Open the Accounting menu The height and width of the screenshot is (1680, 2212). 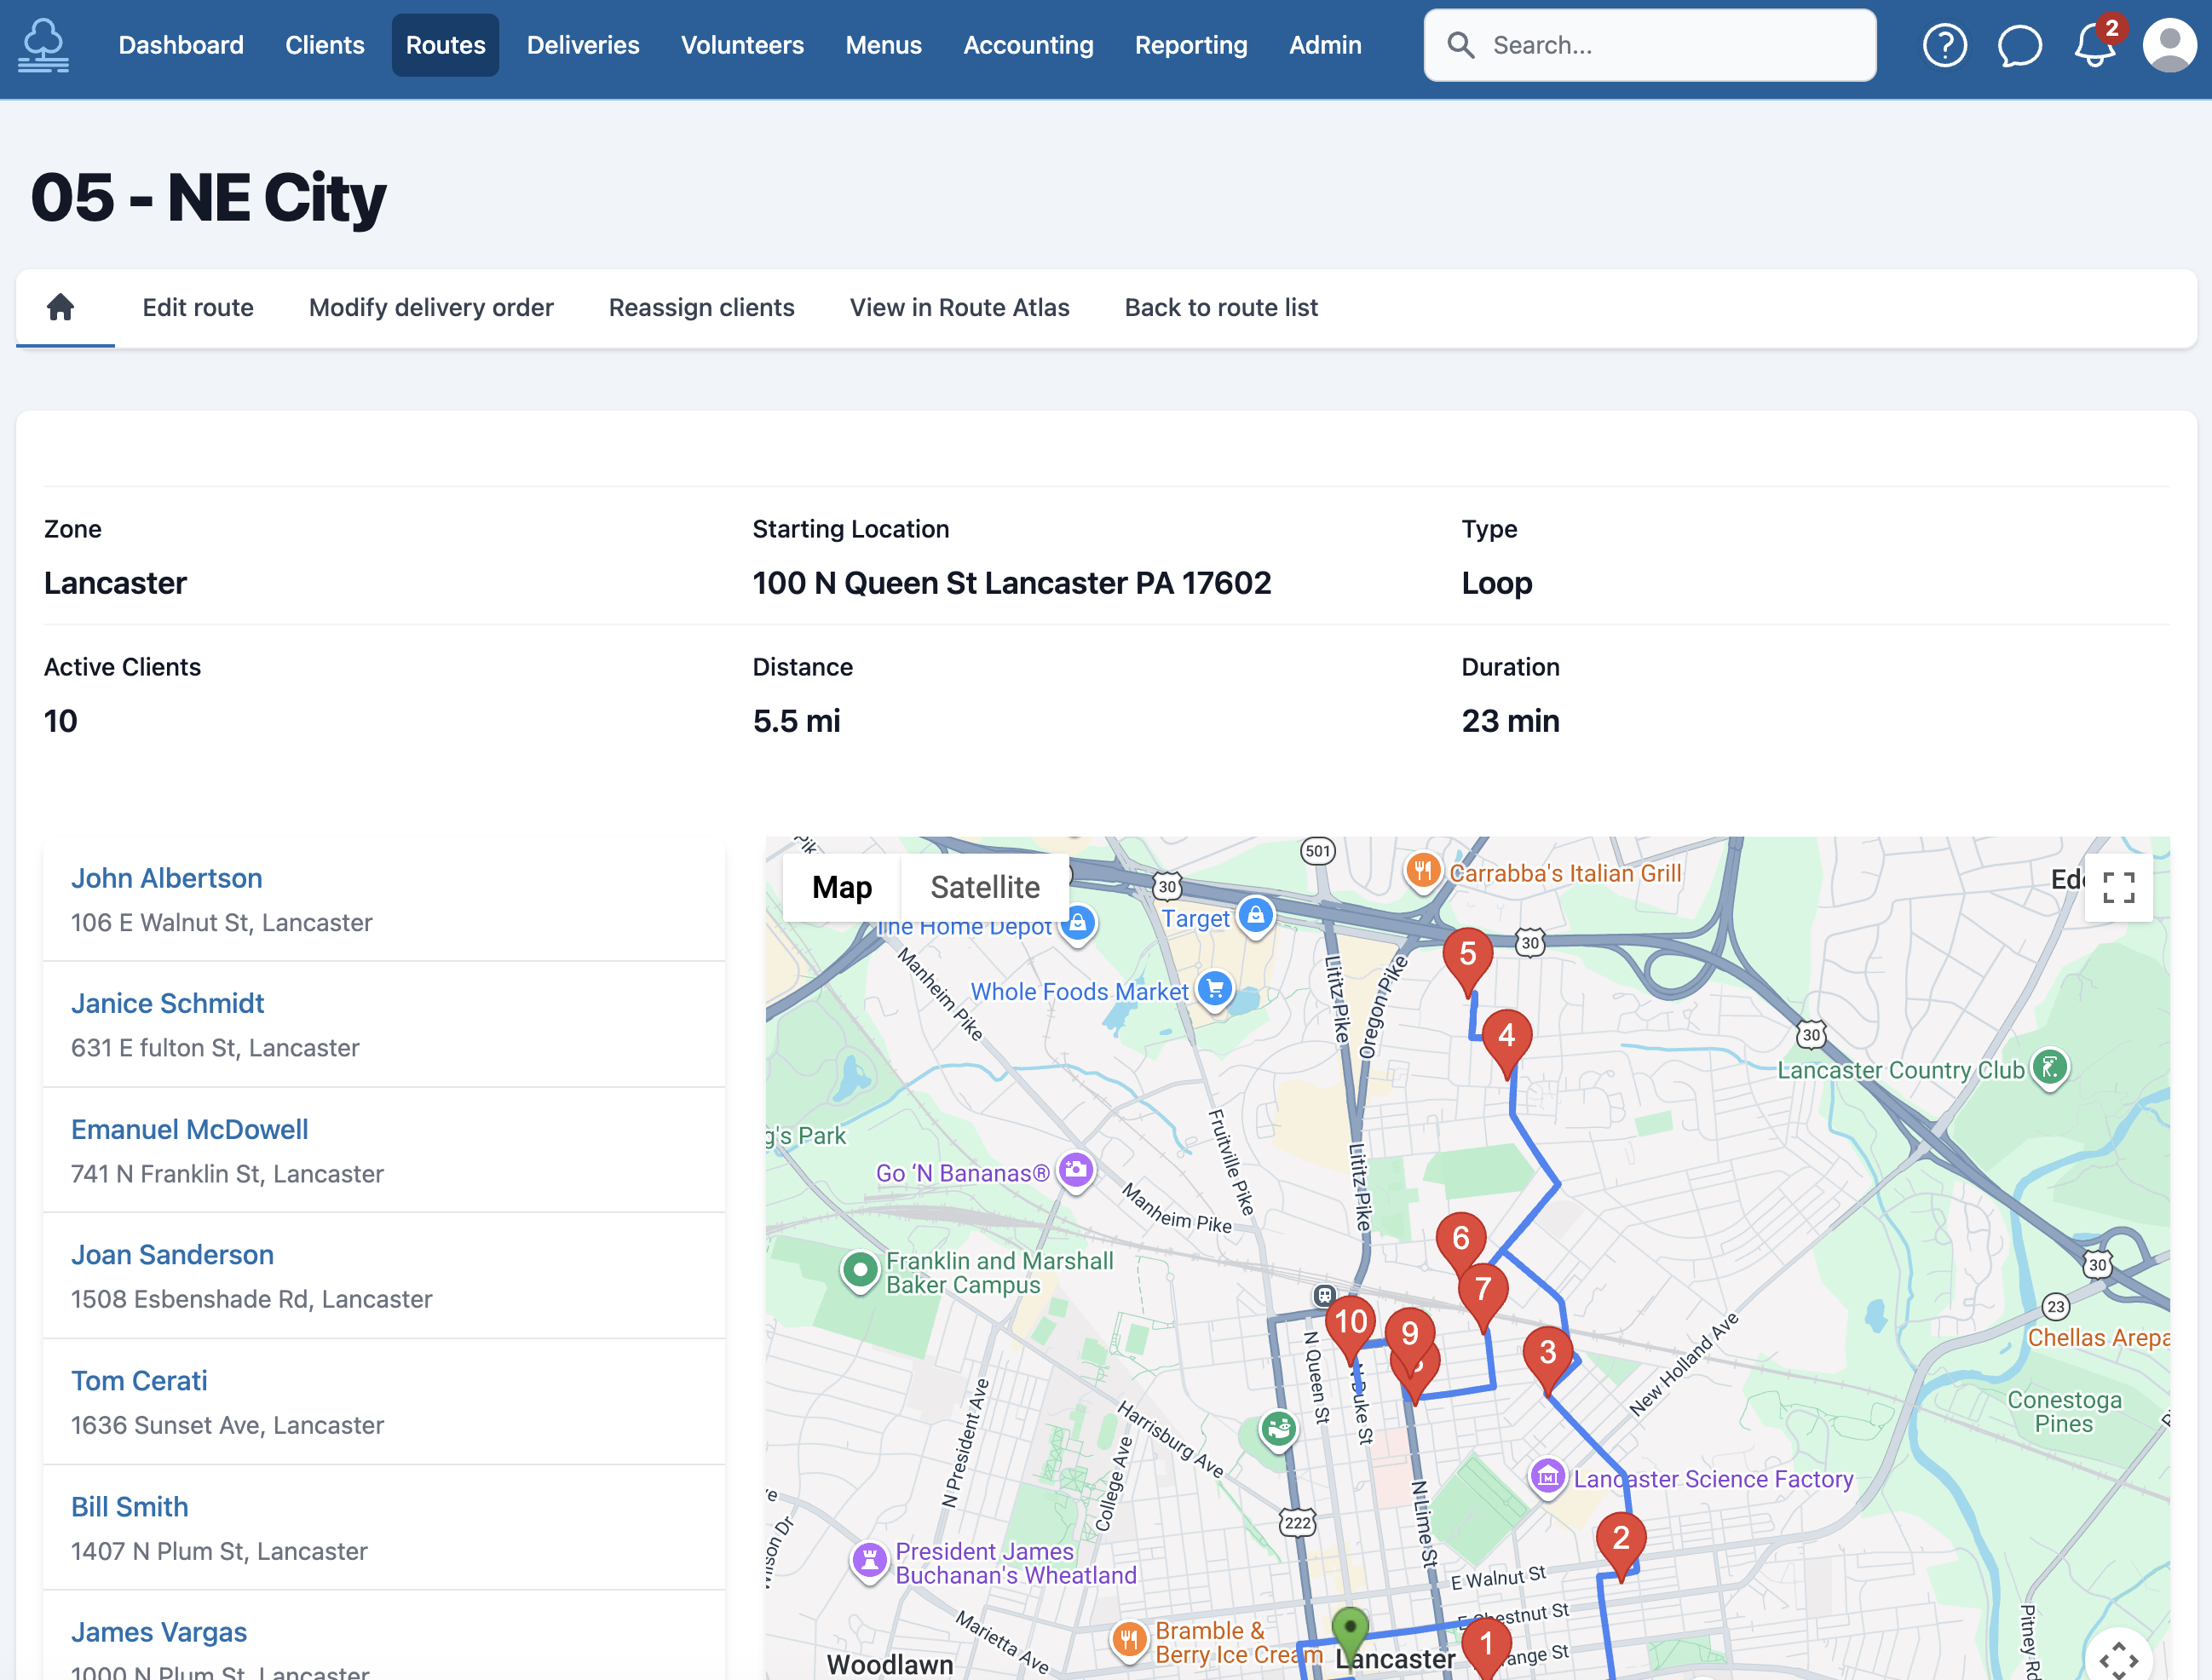(x=1028, y=45)
